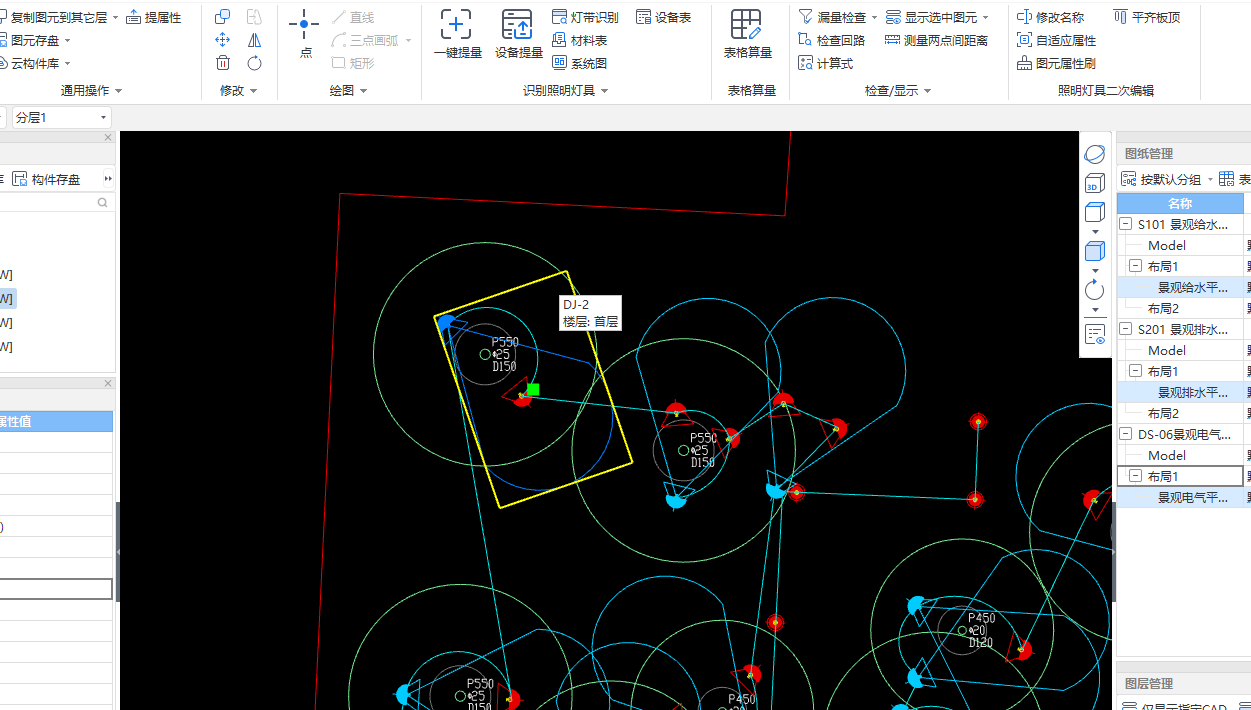The width and height of the screenshot is (1251, 710).
Task: Open the 设备表 equipment table
Action: pos(663,17)
